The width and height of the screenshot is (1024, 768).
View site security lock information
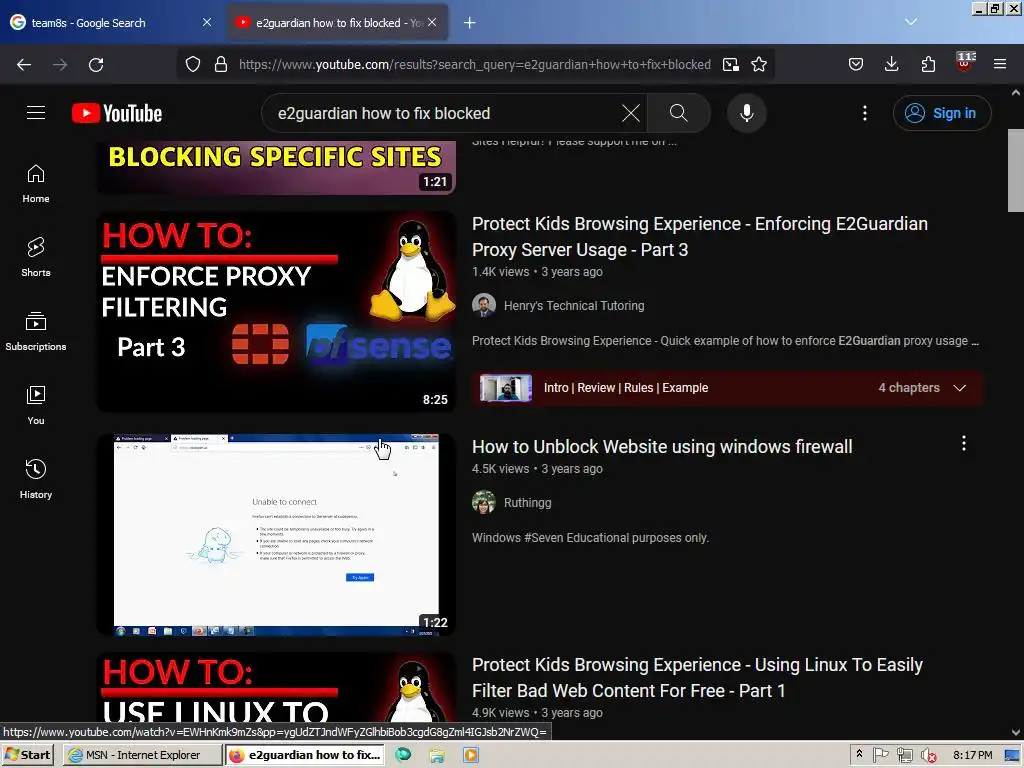click(x=221, y=64)
